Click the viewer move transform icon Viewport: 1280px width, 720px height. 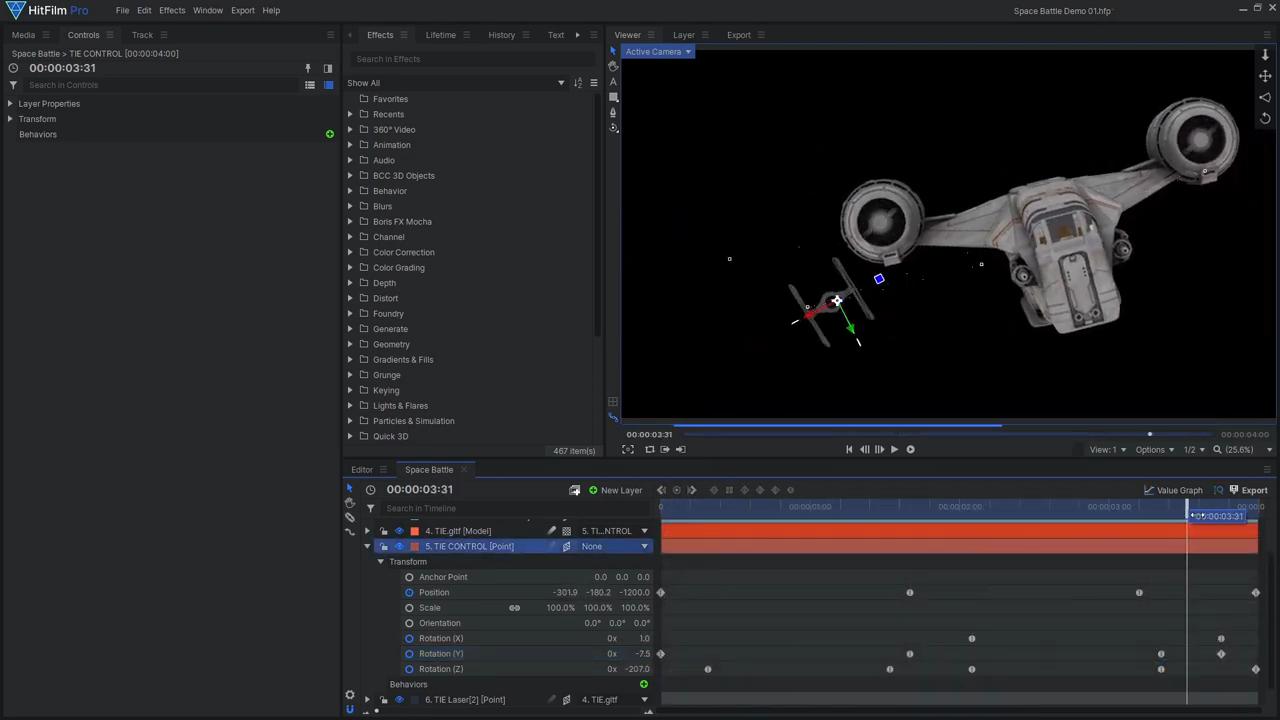1265,76
